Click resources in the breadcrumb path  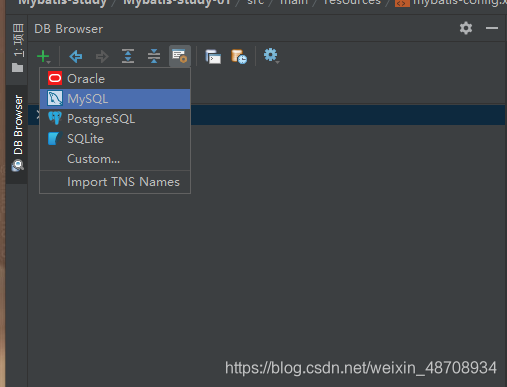352,2
